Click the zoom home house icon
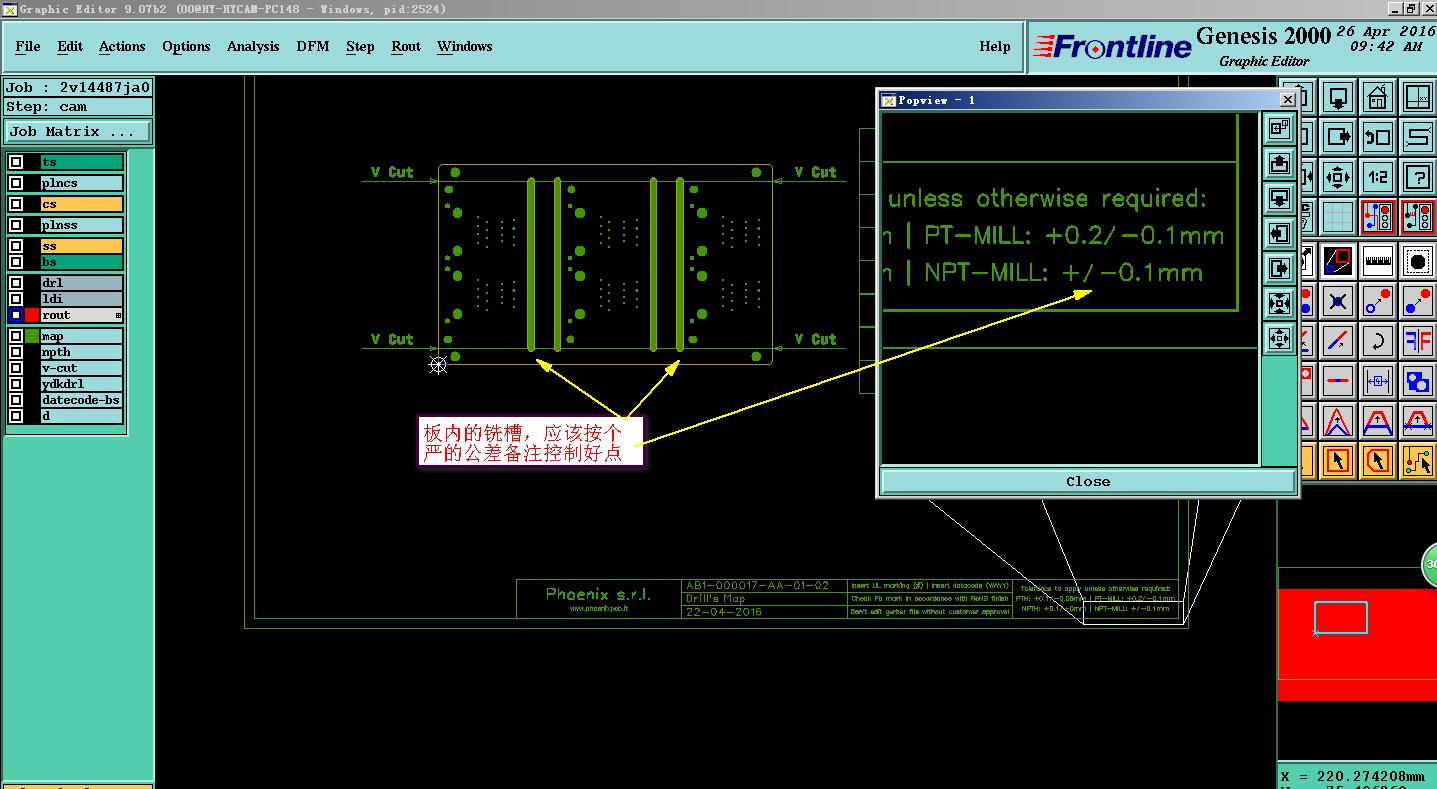 pos(1378,97)
